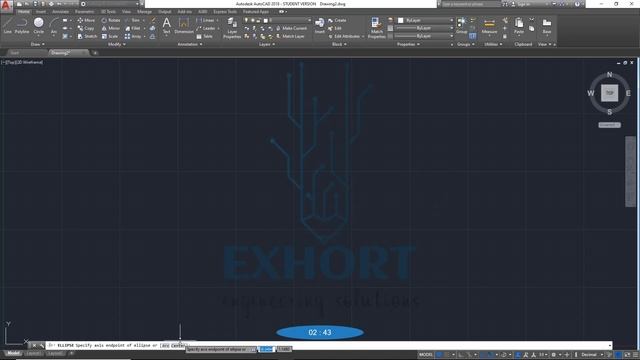This screenshot has width=640, height=360.
Task: Select the Line tool
Action: click(7, 25)
